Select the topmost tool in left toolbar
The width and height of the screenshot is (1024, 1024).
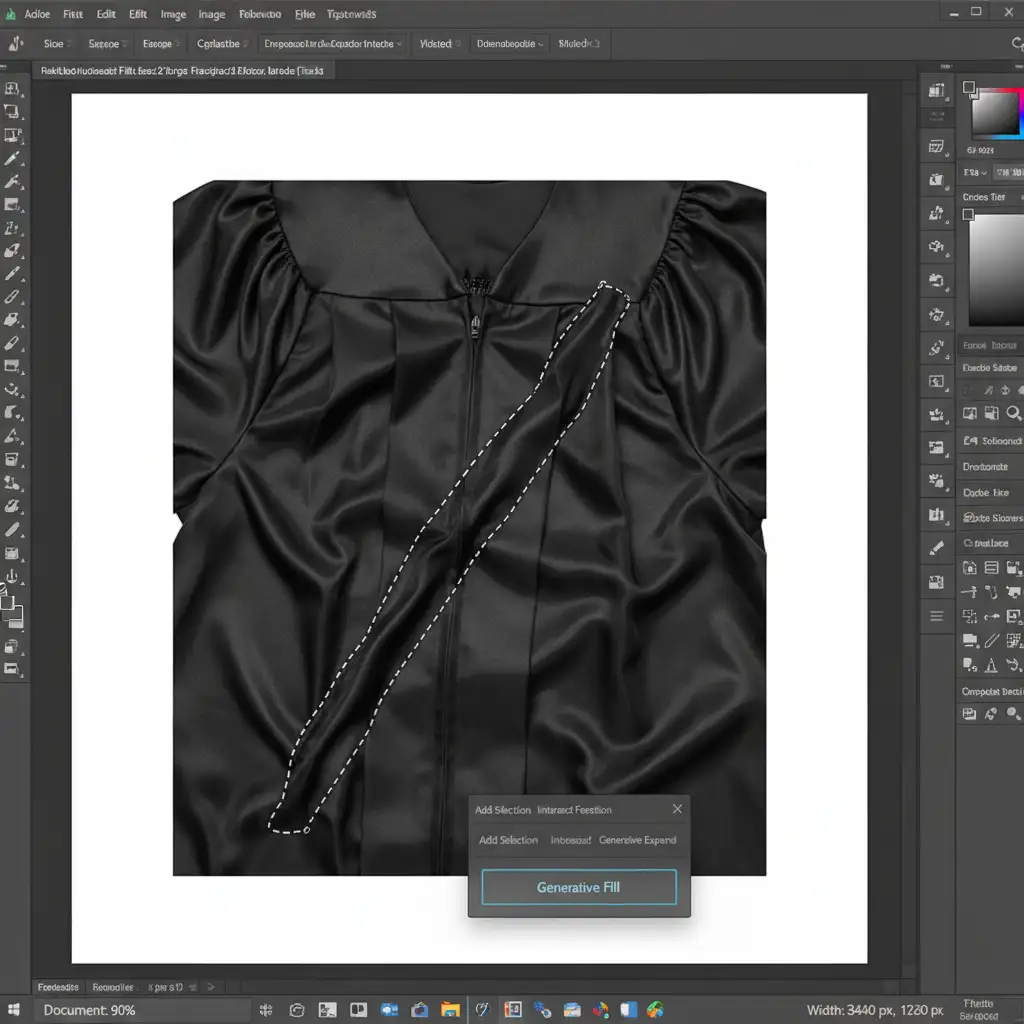(x=13, y=89)
